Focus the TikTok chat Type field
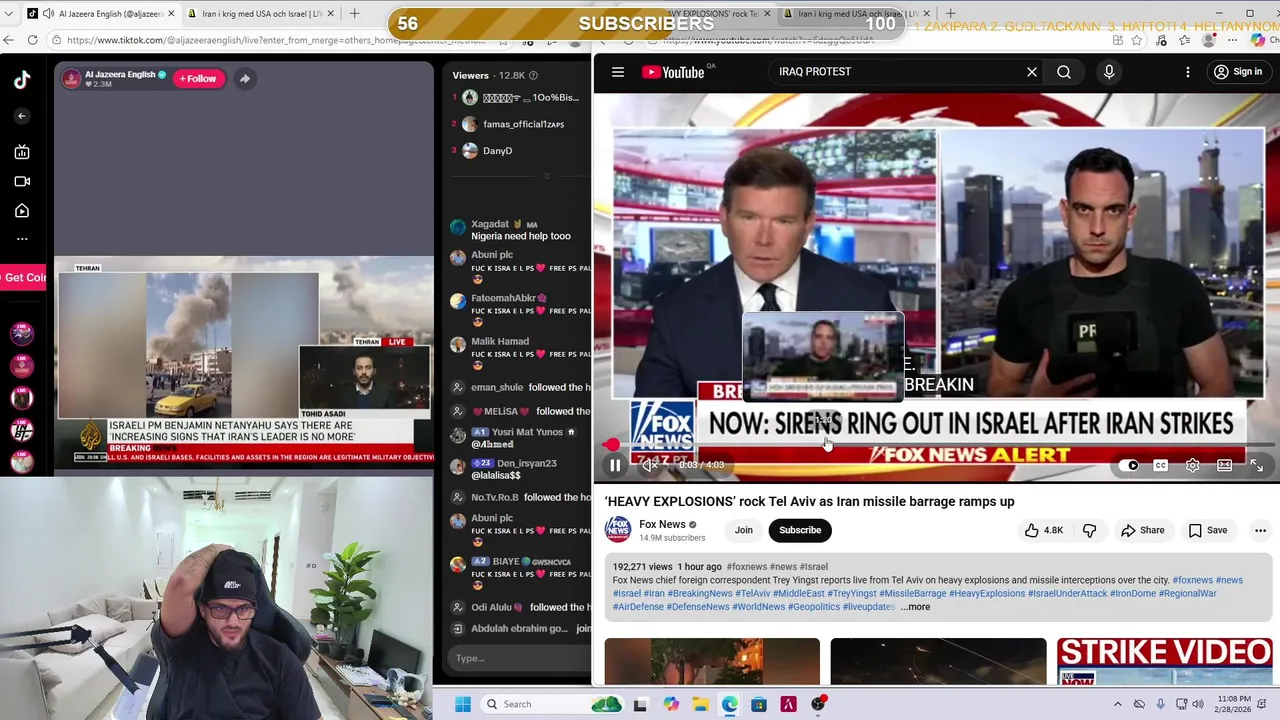The image size is (1280, 720). (518, 658)
